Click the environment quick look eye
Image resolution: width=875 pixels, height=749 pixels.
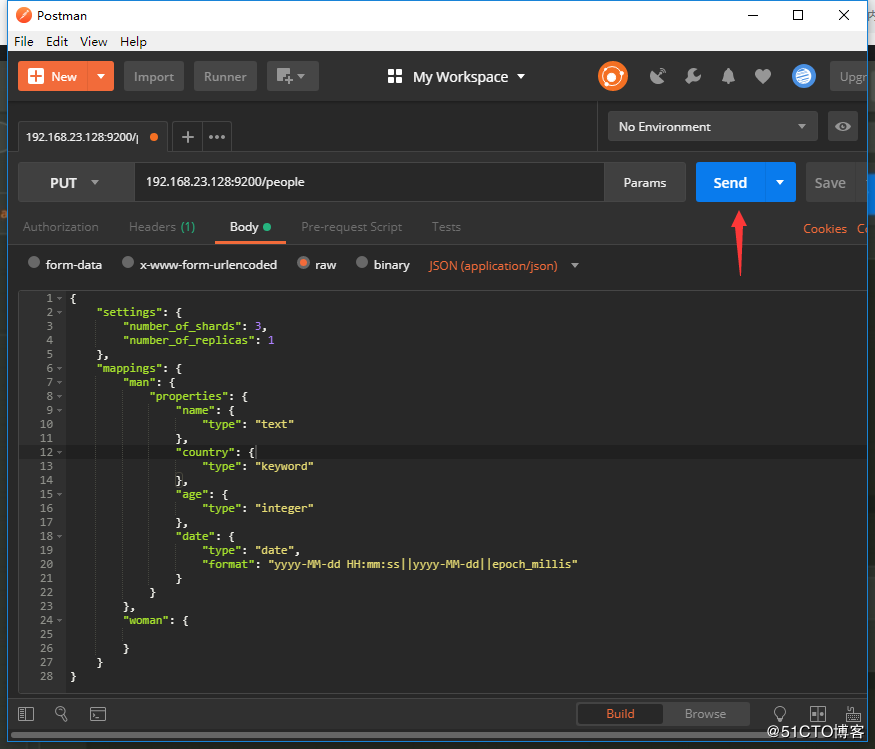pyautogui.click(x=843, y=127)
